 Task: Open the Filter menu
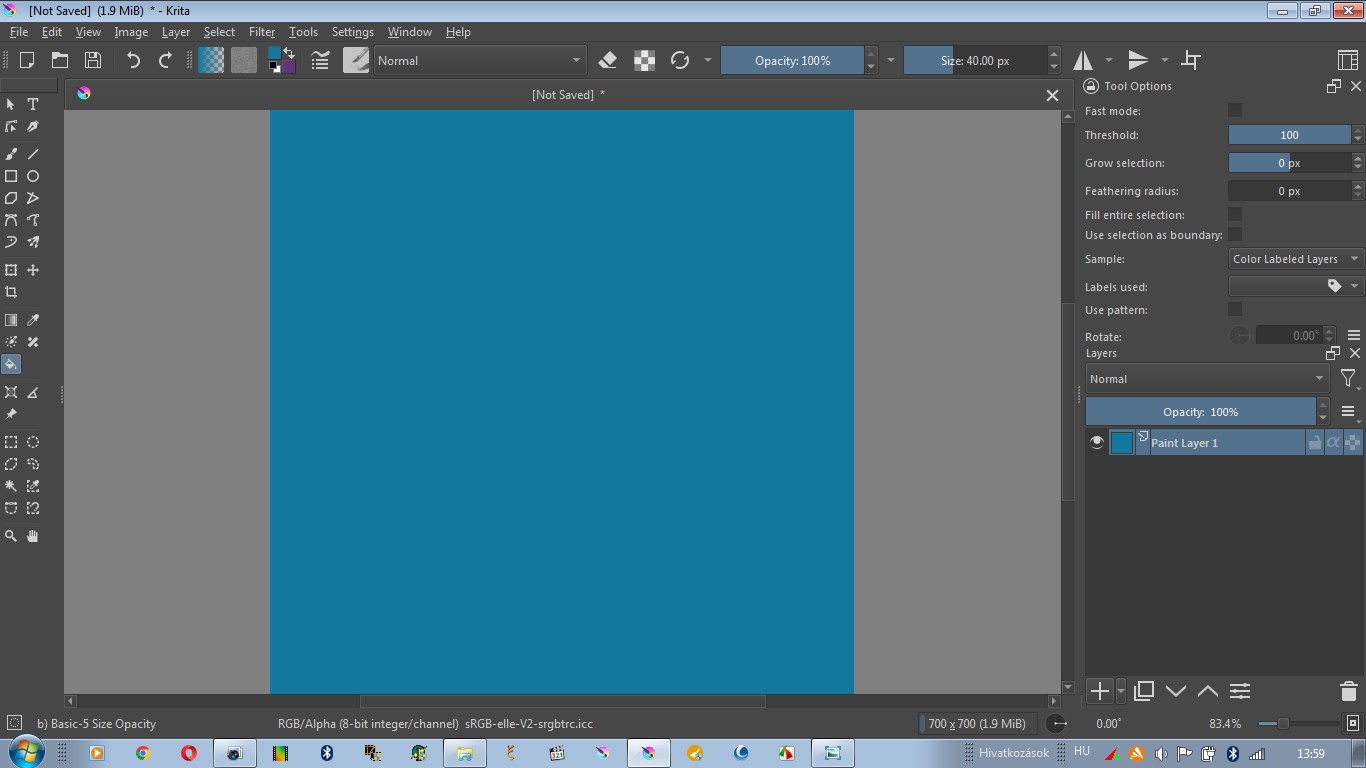[262, 32]
